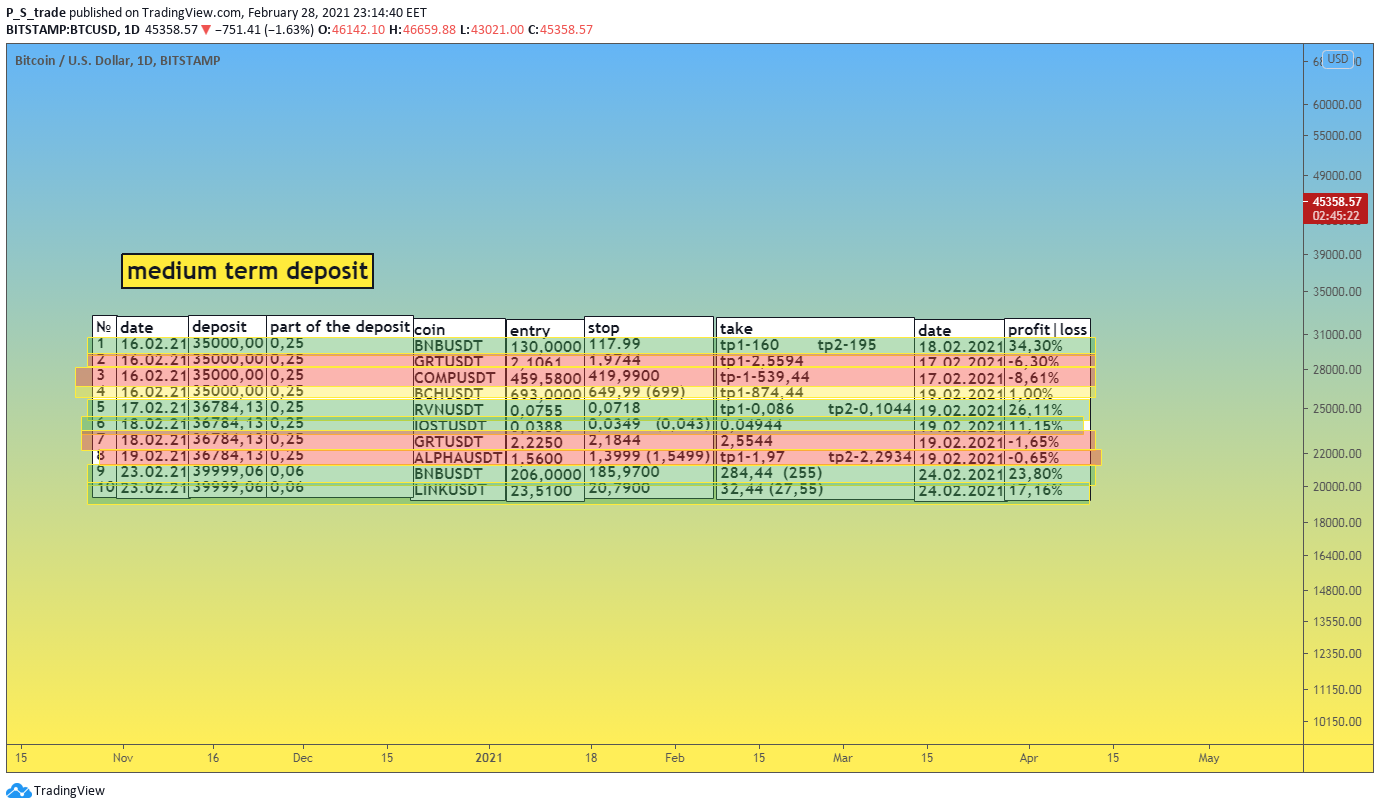Select the 'medium term deposit' yellow label
The height and width of the screenshot is (809, 1380).
248,271
